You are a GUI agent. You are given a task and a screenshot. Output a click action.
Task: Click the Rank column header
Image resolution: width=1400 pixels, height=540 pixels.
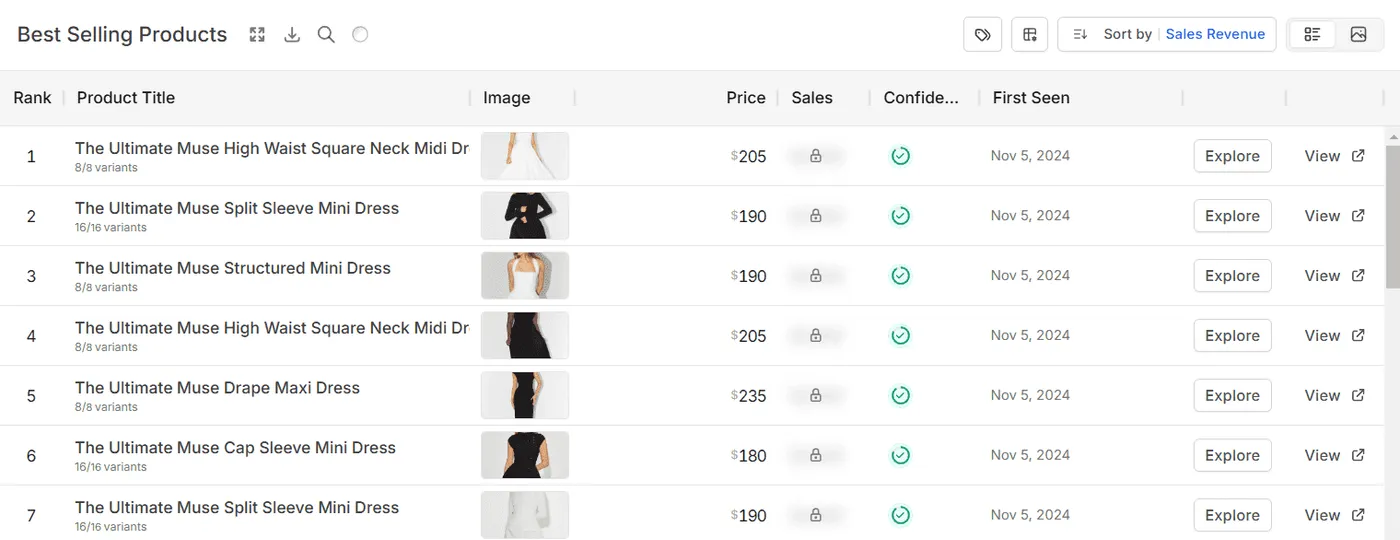(32, 98)
